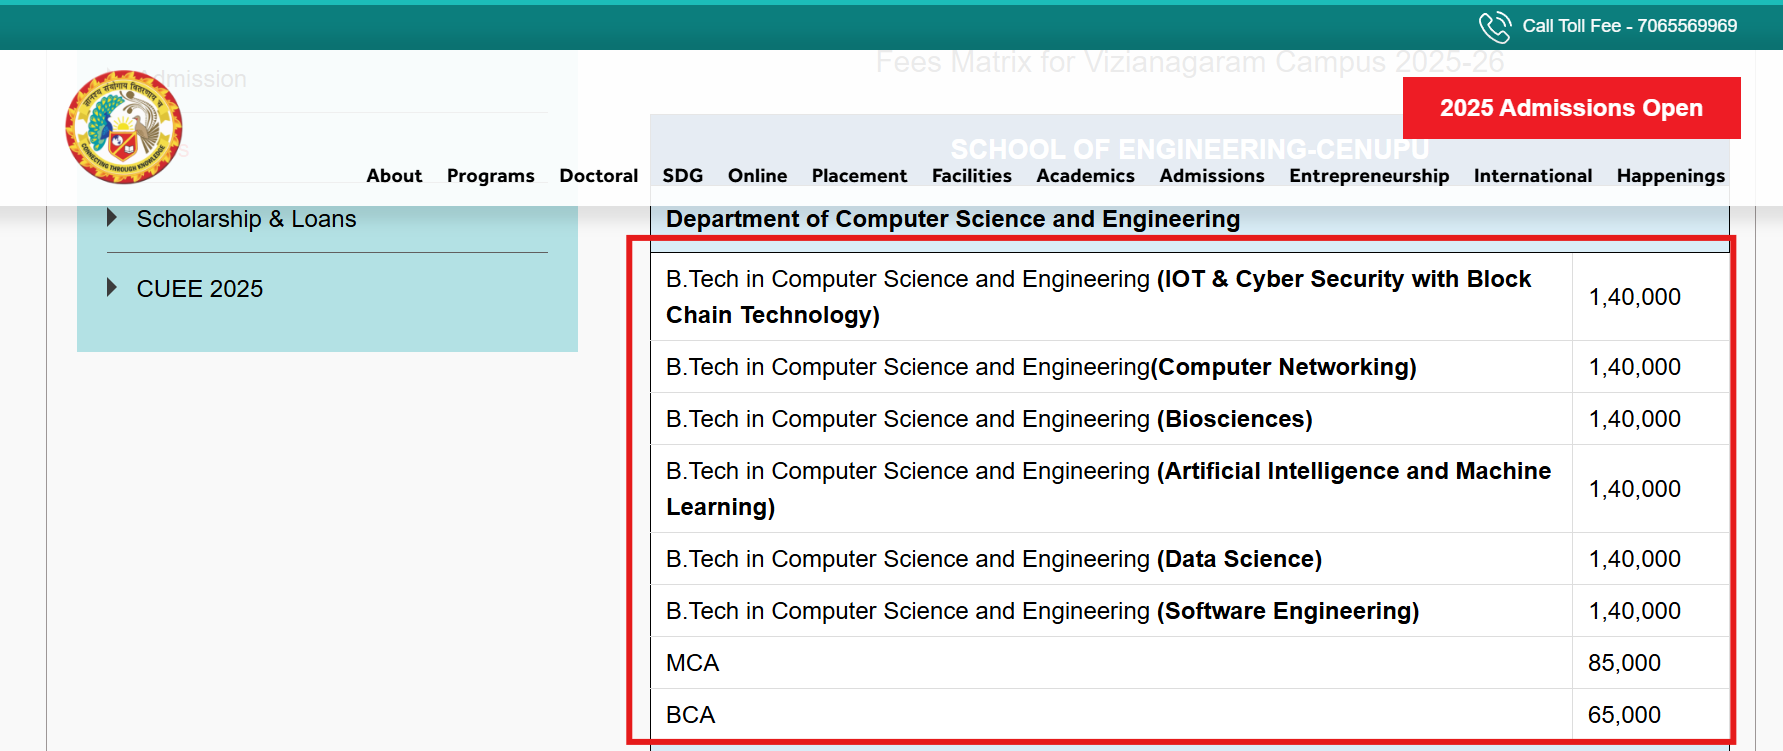This screenshot has width=1783, height=751.
Task: Open the Programs menu
Action: pos(491,176)
